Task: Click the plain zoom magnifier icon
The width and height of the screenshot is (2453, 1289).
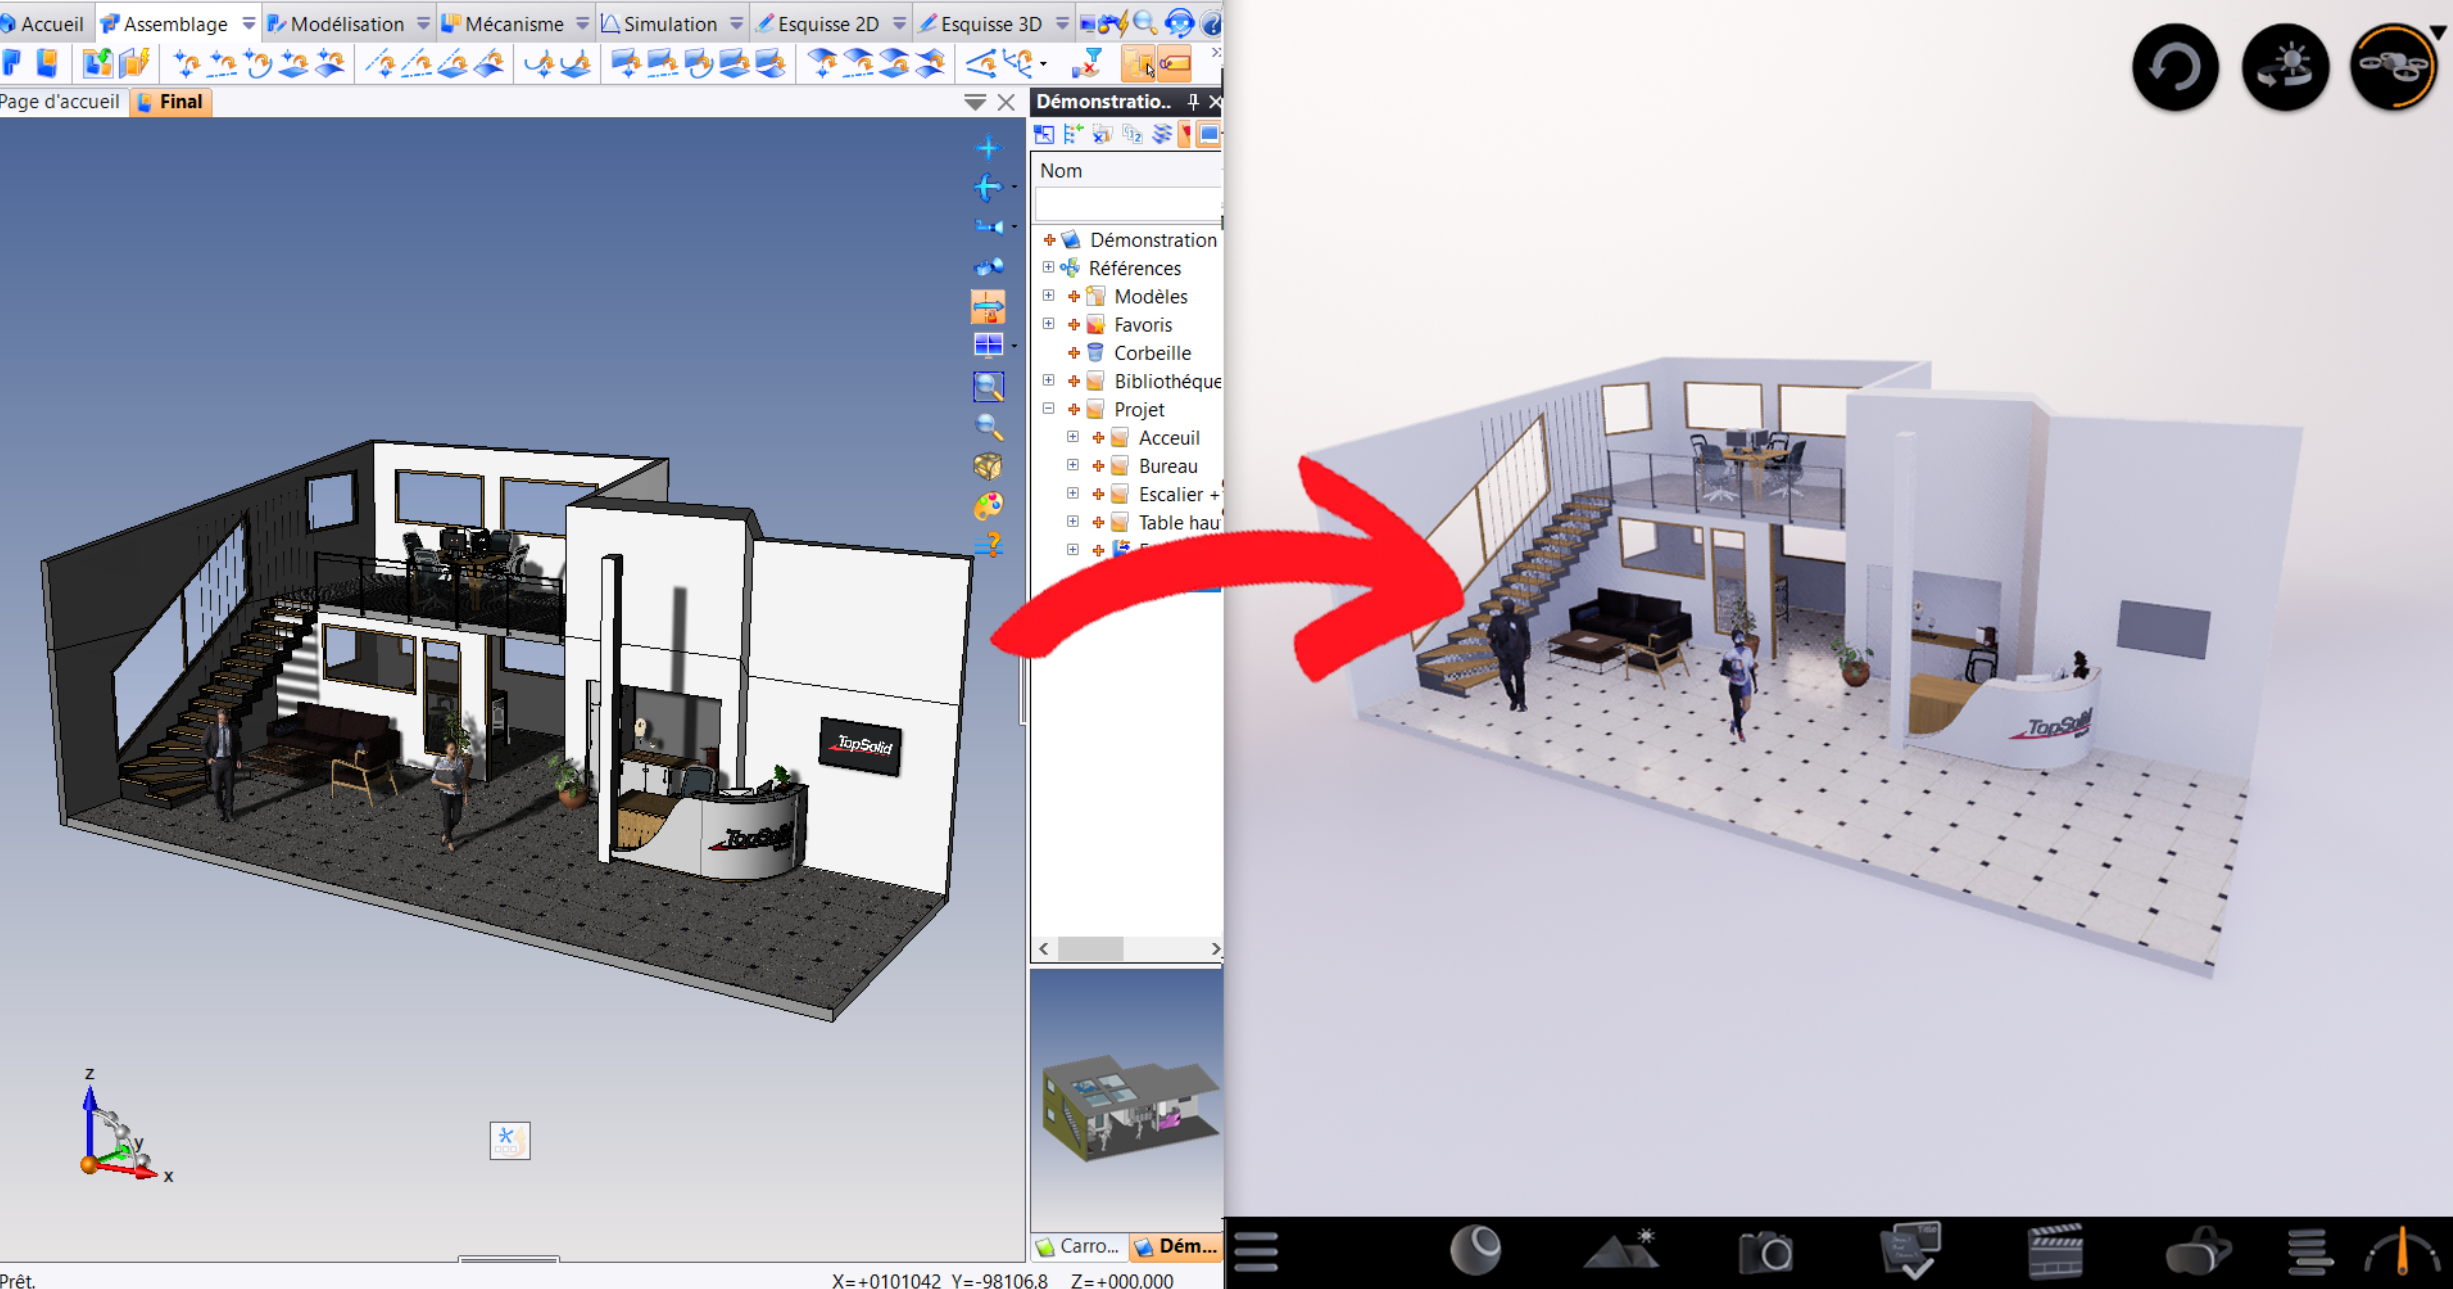Action: coord(988,426)
